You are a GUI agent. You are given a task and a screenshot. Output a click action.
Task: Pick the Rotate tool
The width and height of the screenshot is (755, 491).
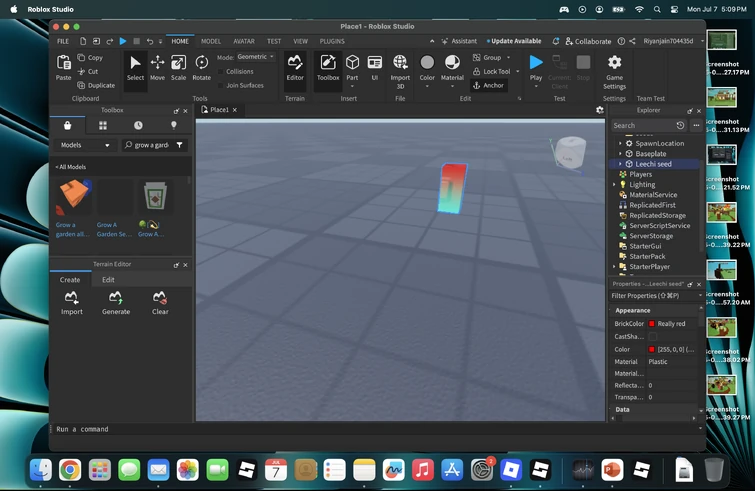201,67
